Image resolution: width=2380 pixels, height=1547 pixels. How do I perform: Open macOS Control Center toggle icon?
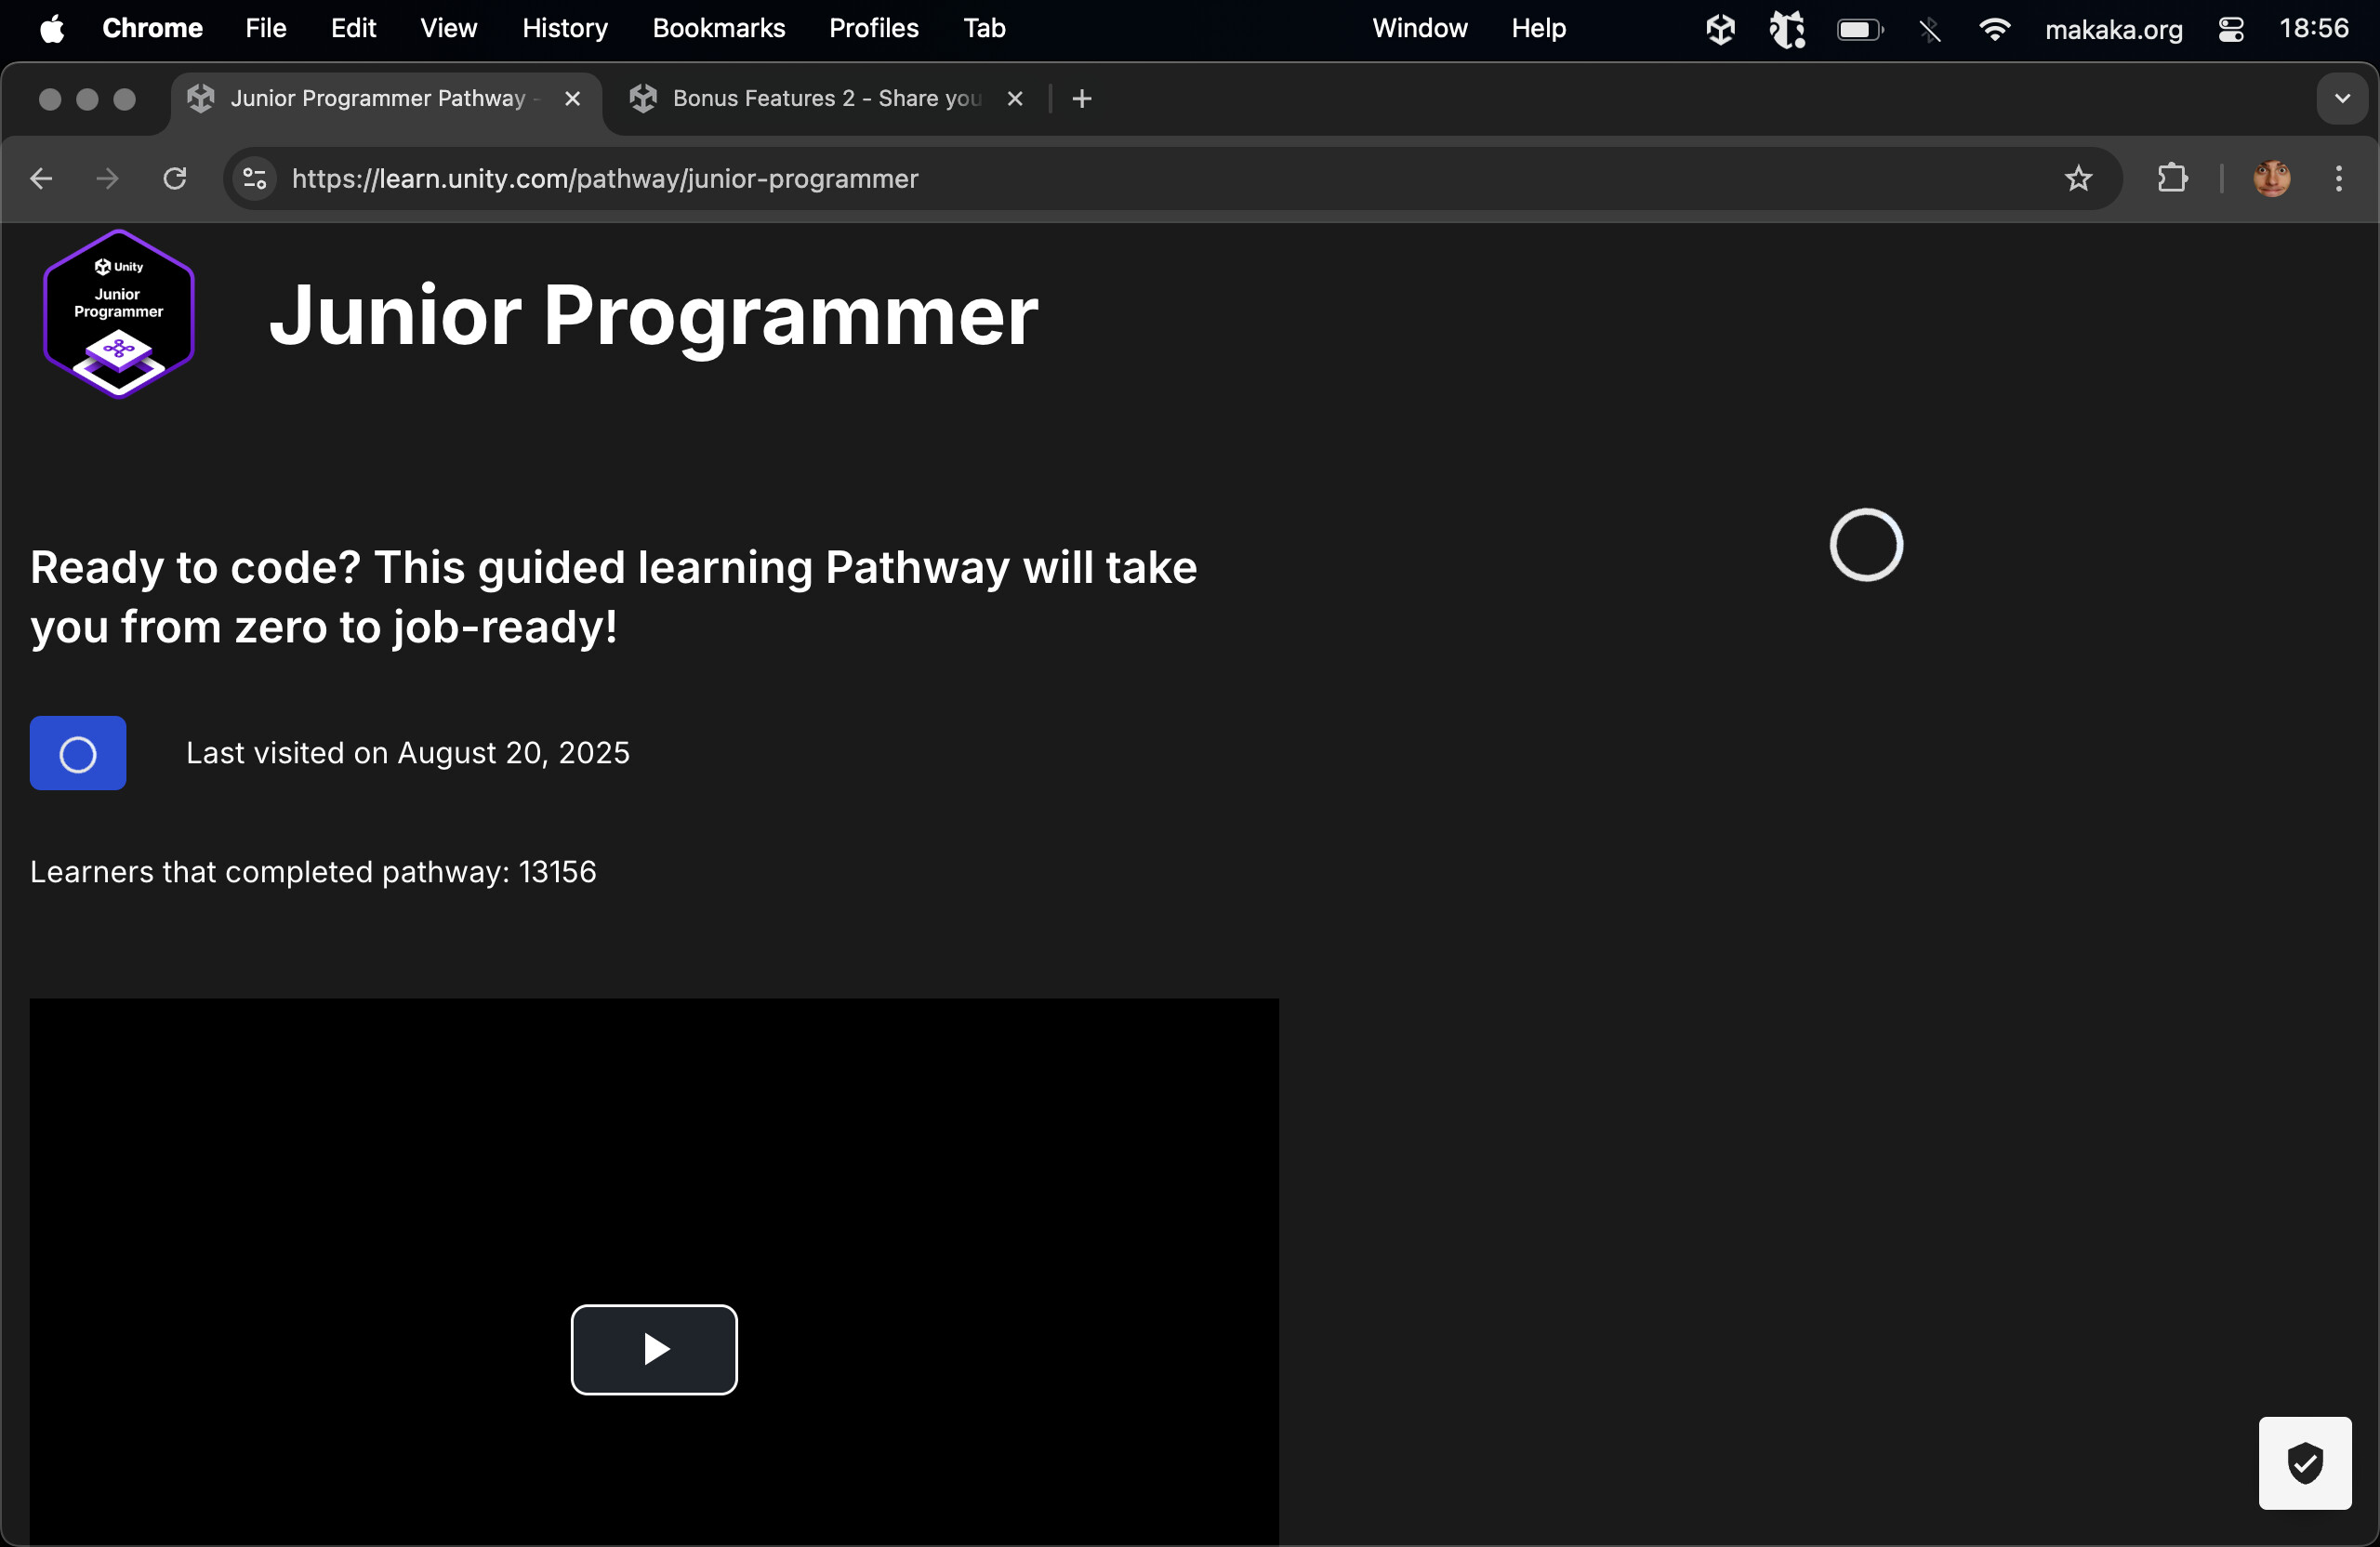pos(2231,29)
